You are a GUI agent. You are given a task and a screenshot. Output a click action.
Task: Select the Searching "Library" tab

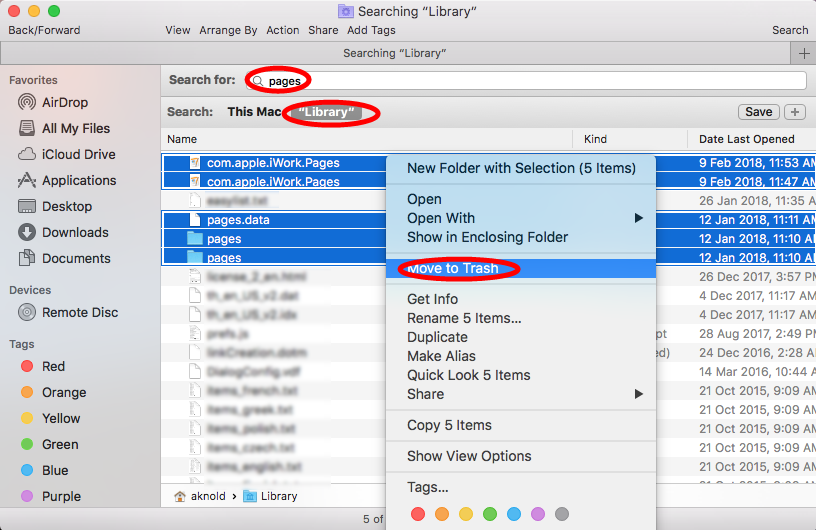click(x=395, y=53)
